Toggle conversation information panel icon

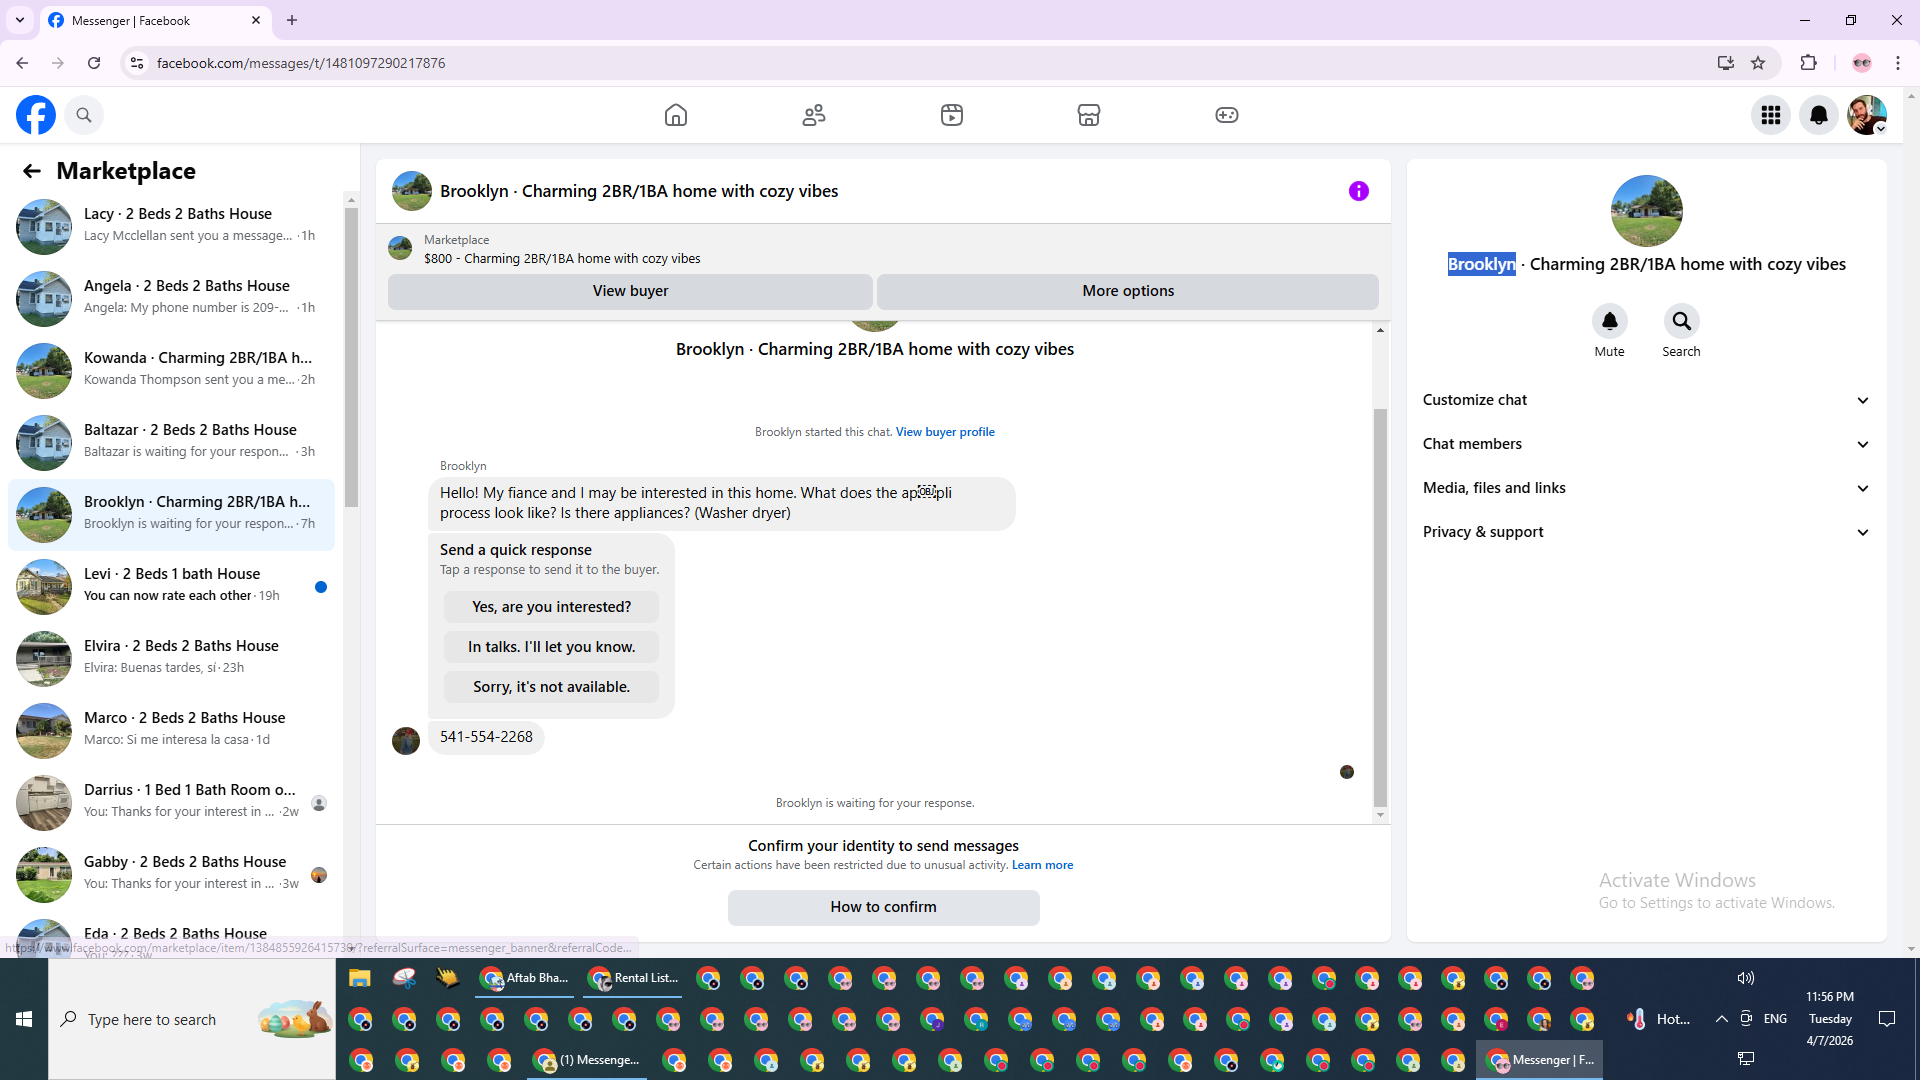click(x=1358, y=191)
